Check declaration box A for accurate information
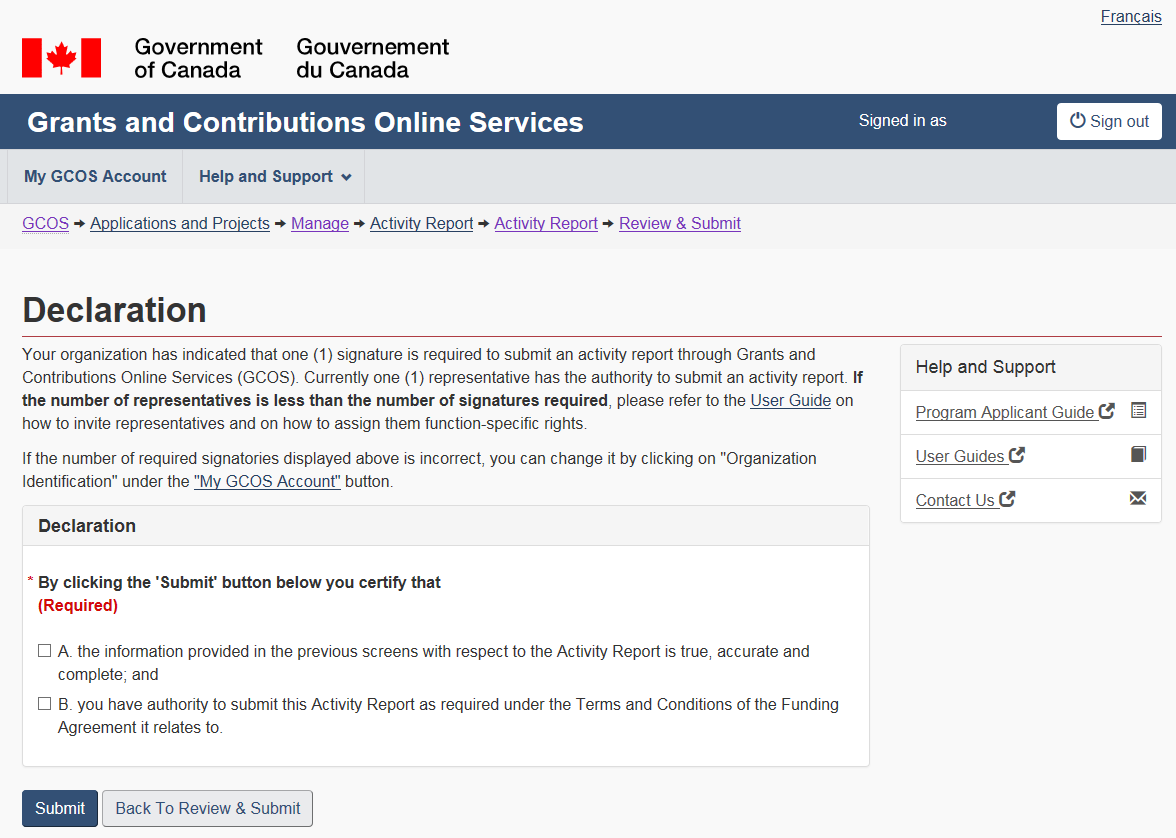 [x=44, y=651]
